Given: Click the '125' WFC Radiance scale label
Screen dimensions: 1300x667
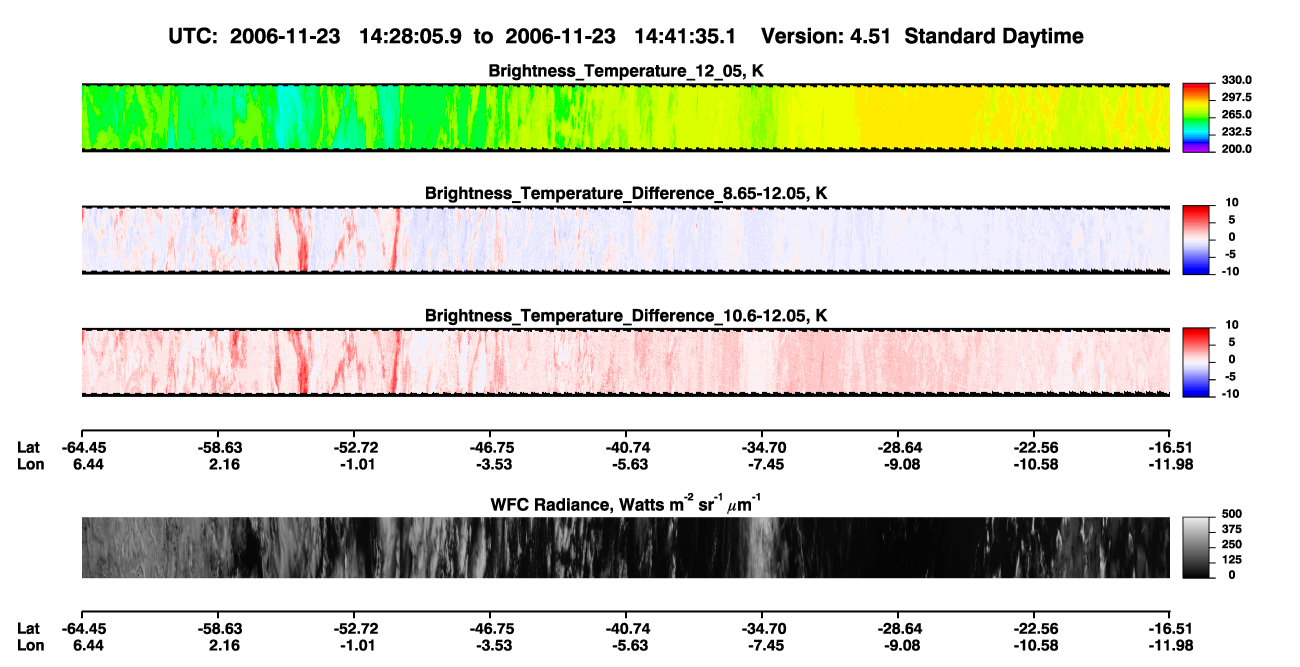Looking at the screenshot, I should pyautogui.click(x=1232, y=560).
